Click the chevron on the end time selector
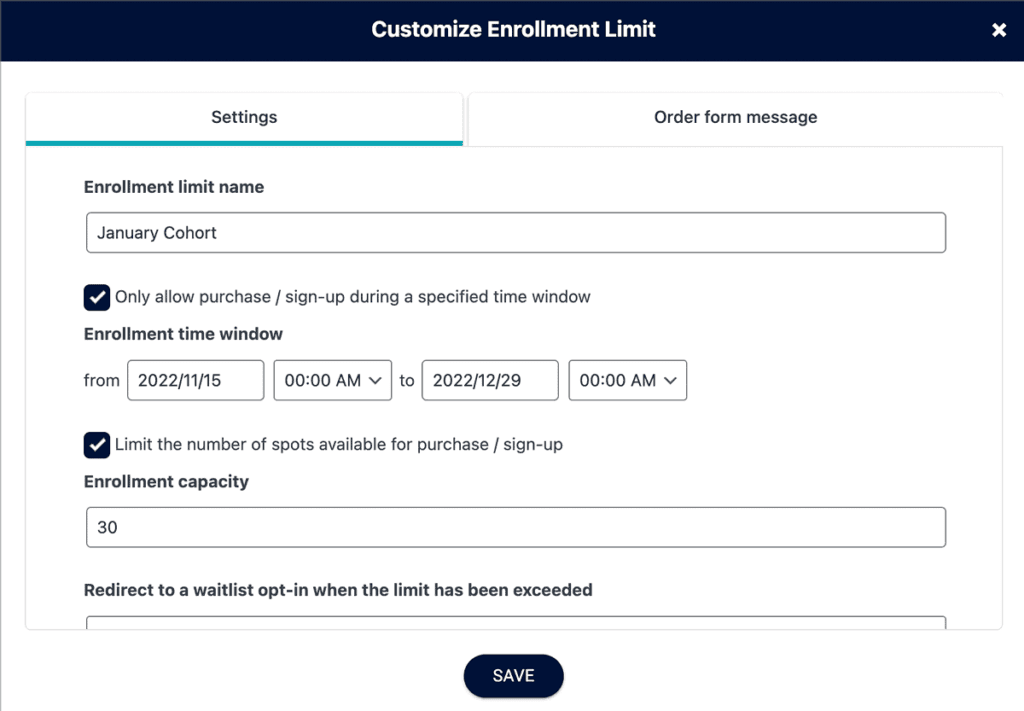 (672, 380)
